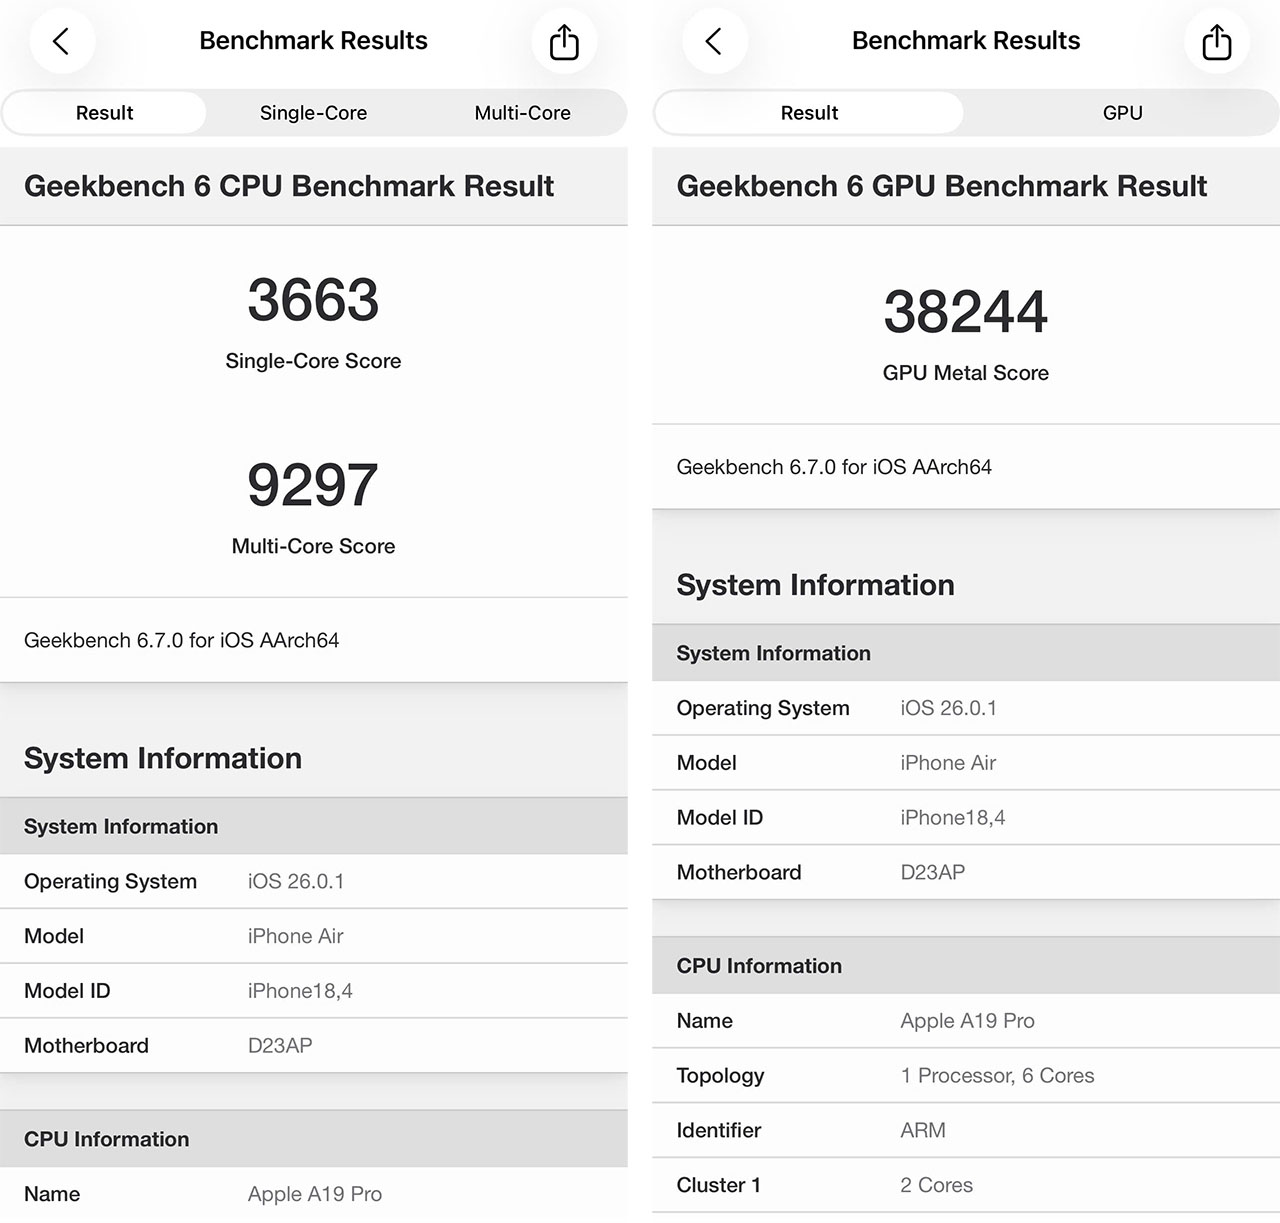Click D23AP motherboard value in CPU screen
Image resolution: width=1280 pixels, height=1223 pixels.
point(280,1046)
